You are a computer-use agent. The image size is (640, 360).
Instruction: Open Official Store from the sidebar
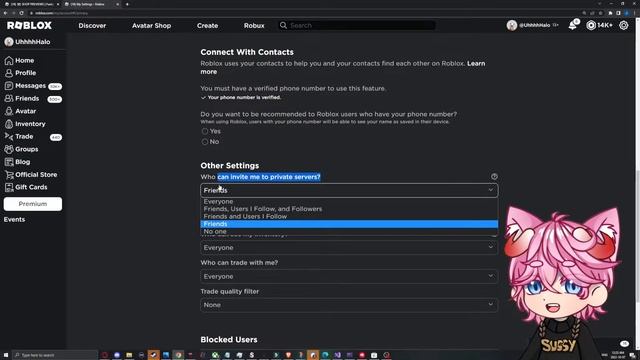click(x=31, y=174)
